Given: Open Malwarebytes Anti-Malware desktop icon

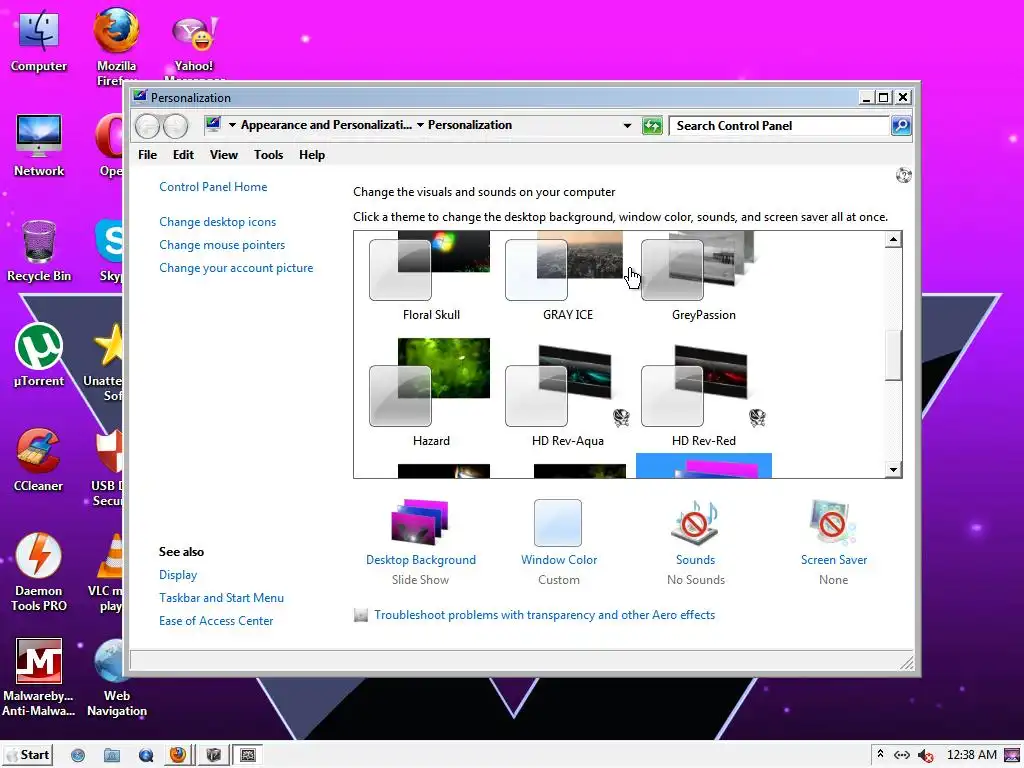Looking at the screenshot, I should coord(39,678).
